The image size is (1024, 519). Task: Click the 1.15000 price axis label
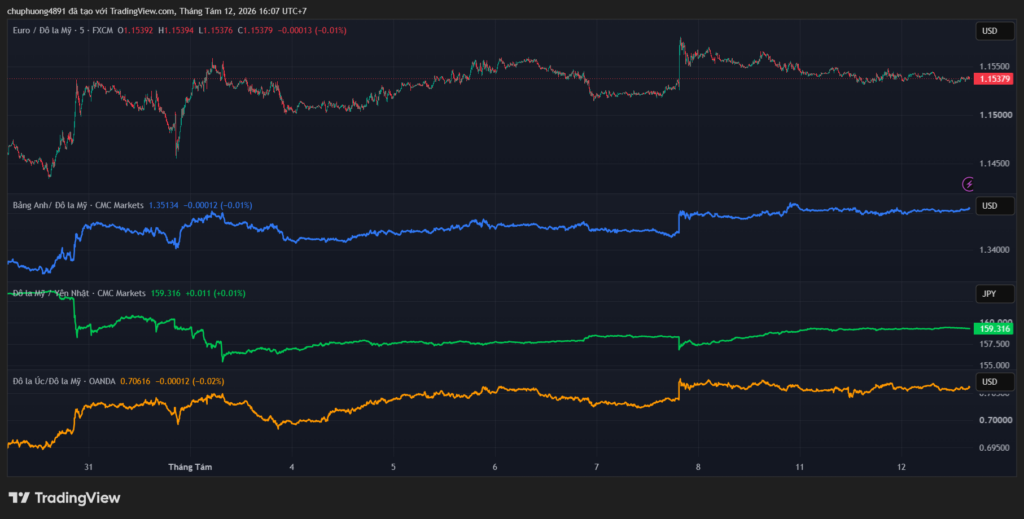pyautogui.click(x=995, y=116)
